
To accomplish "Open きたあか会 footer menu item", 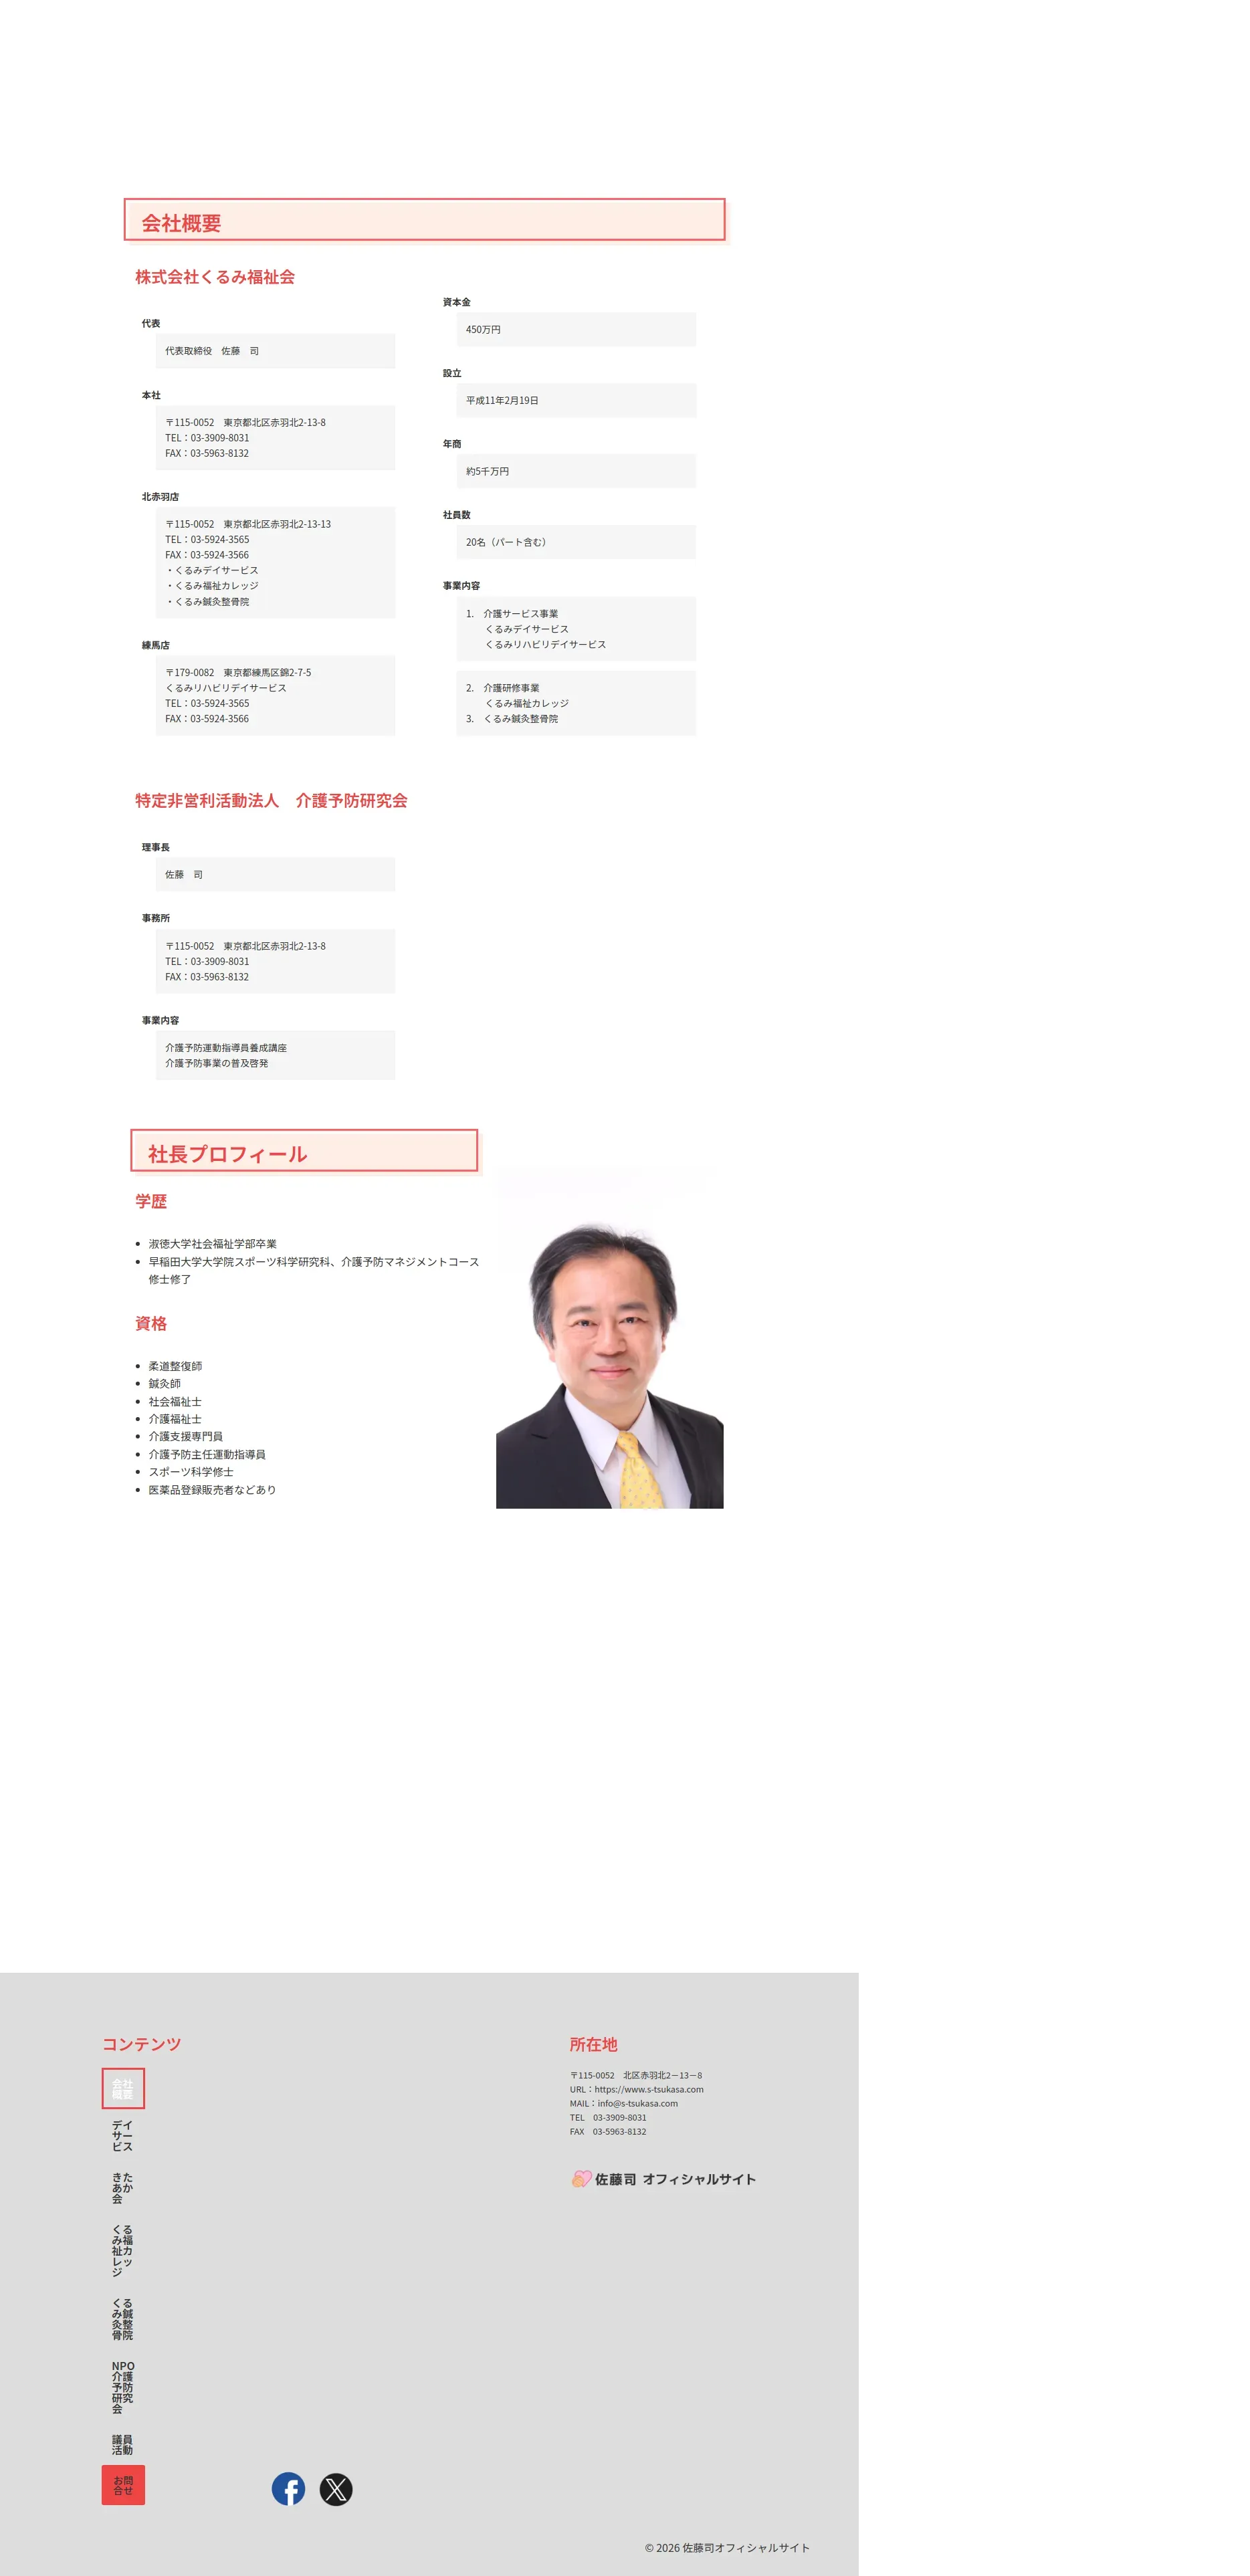I will pos(123,2187).
